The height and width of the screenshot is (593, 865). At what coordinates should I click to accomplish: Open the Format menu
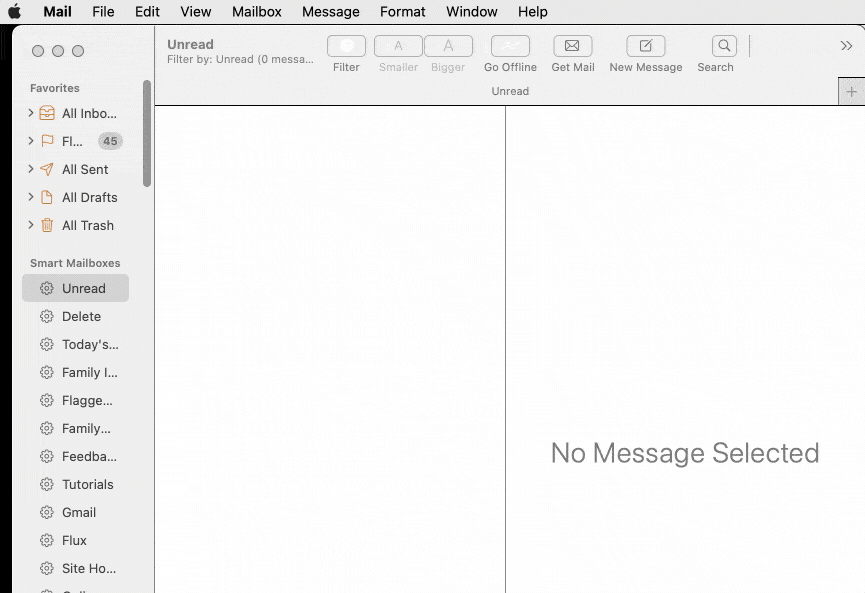(x=403, y=12)
